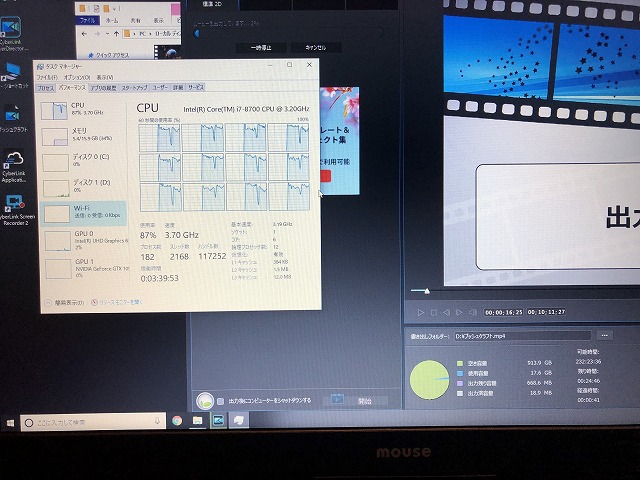
Task: Open オプション menu in Task Manager
Action: point(77,77)
